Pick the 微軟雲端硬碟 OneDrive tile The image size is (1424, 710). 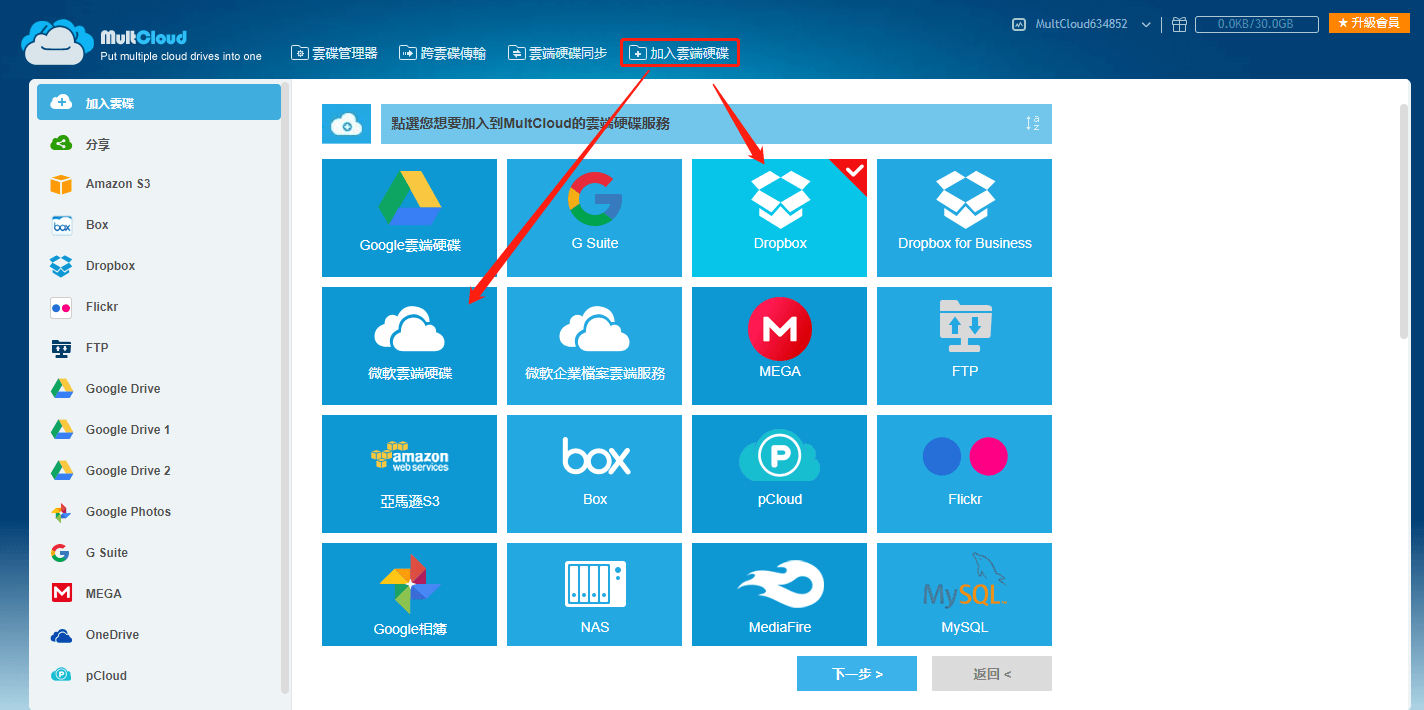[409, 346]
